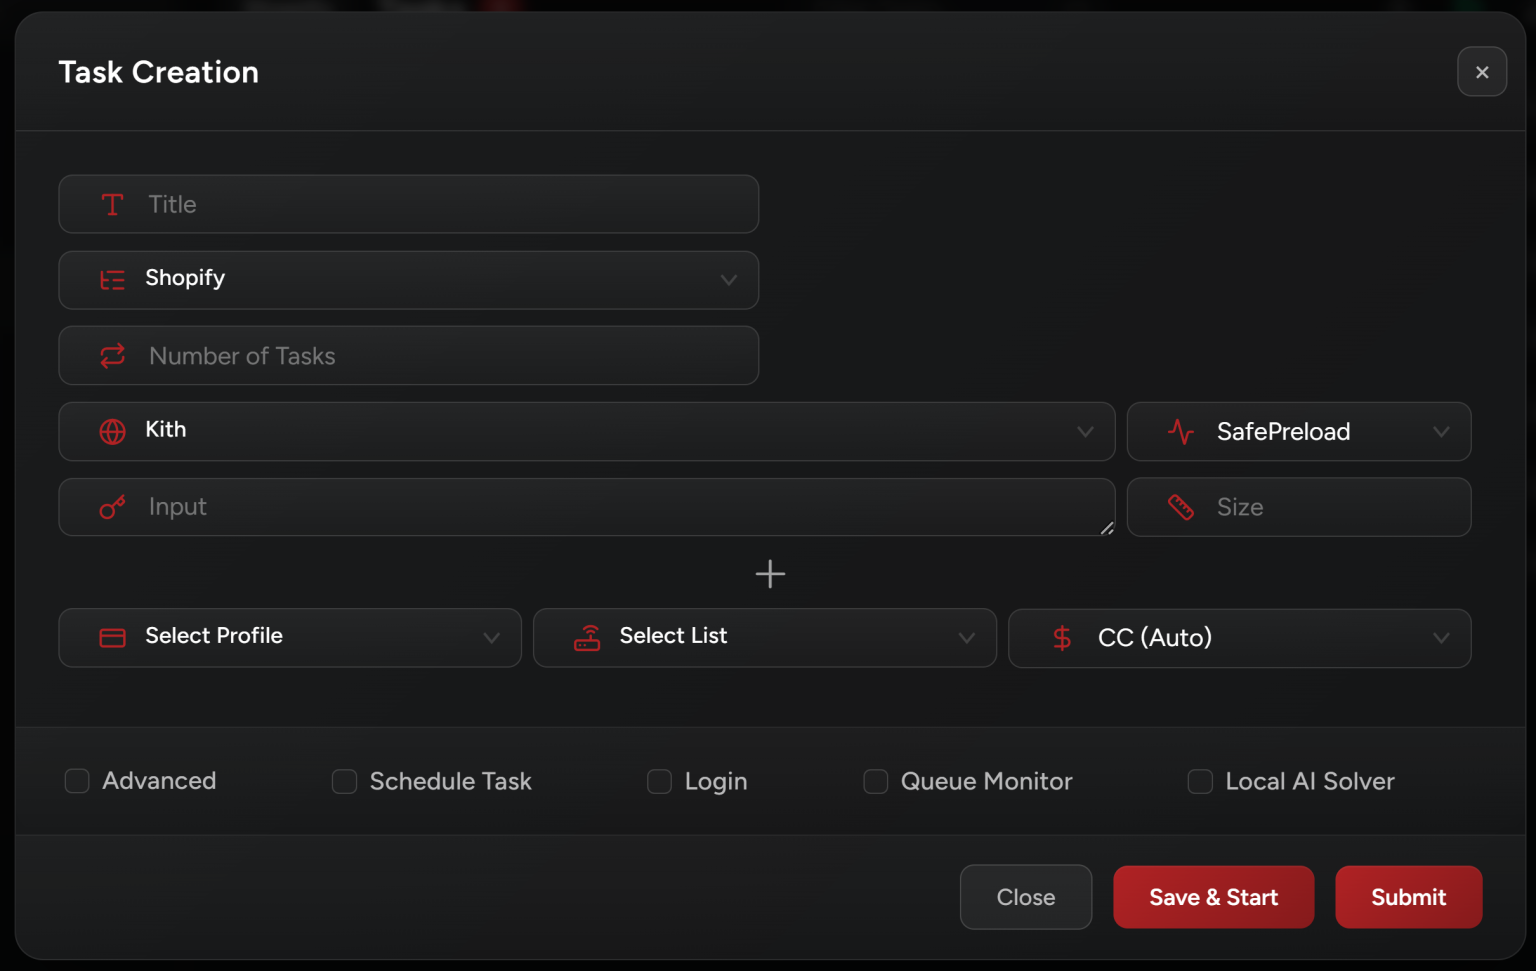Open the Kith site dropdown chevron

click(1085, 432)
